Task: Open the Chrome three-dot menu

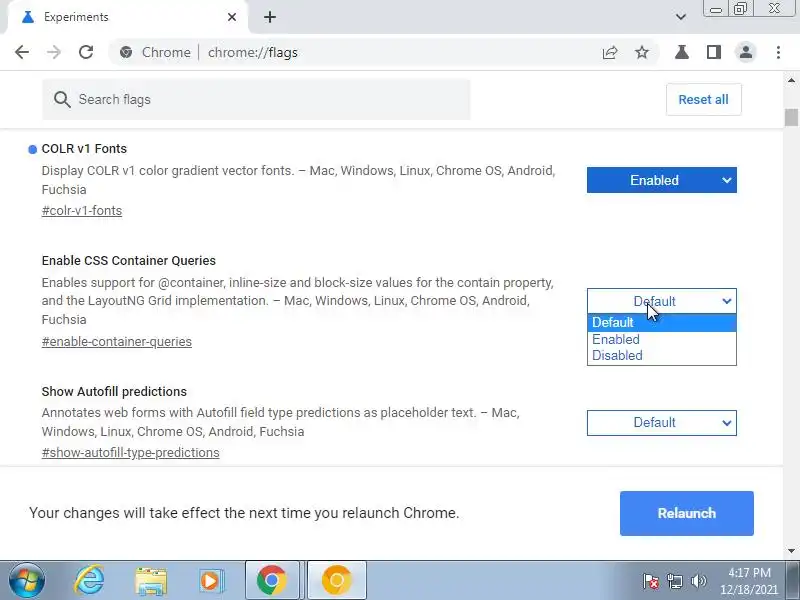Action: pos(778,52)
